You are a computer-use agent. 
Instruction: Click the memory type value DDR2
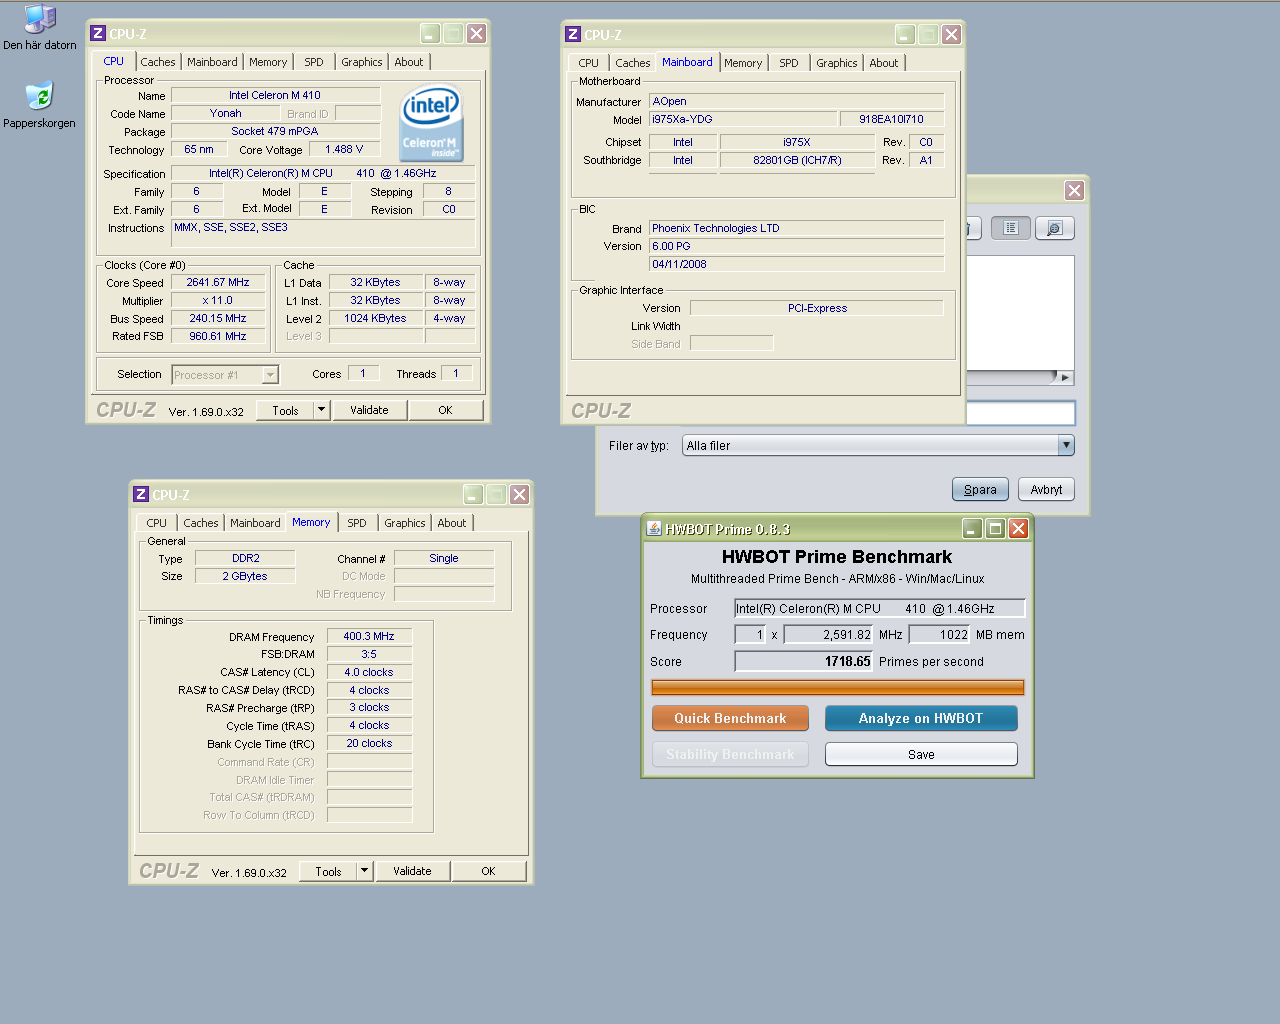pyautogui.click(x=245, y=558)
